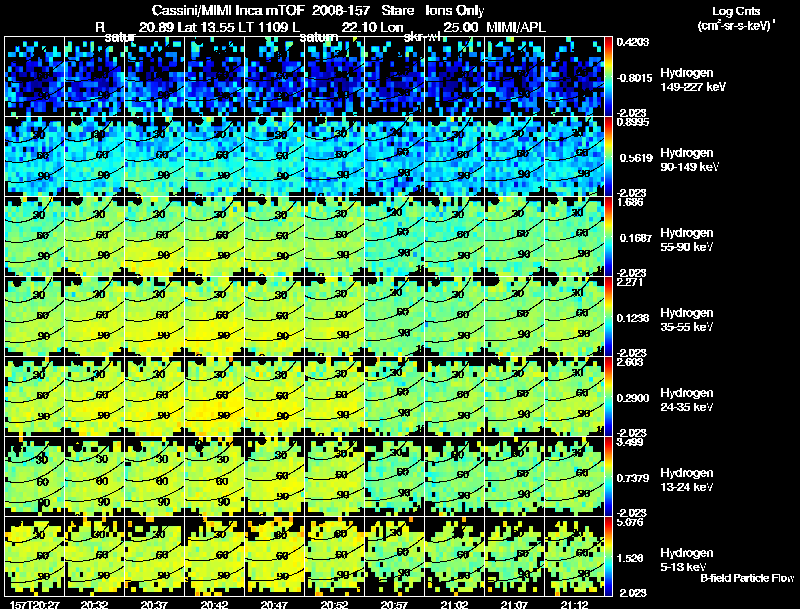This screenshot has height=609, width=800.
Task: Select the Hydrogen 149-227 keV label
Action: pyautogui.click(x=692, y=80)
